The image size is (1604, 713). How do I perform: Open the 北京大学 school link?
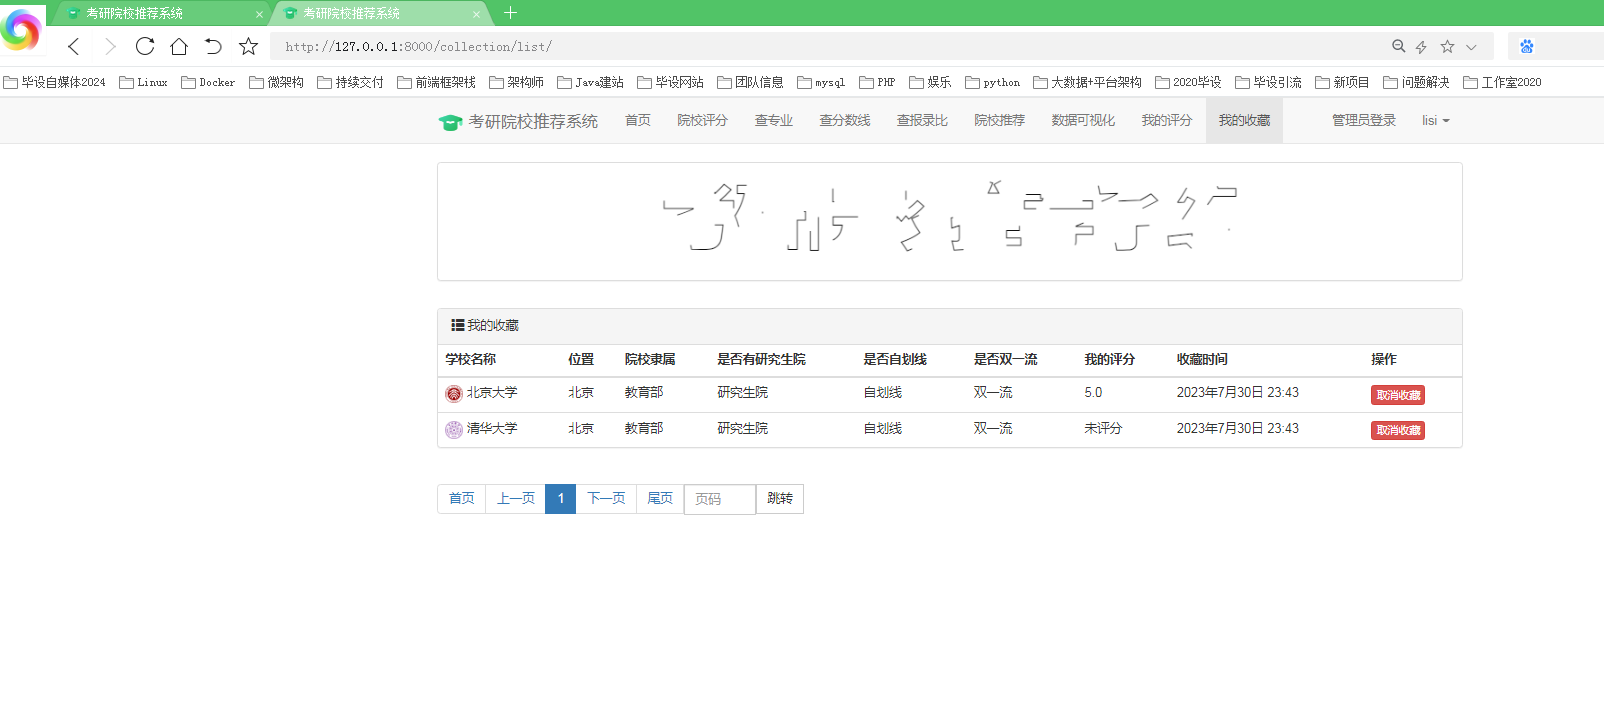coord(492,393)
